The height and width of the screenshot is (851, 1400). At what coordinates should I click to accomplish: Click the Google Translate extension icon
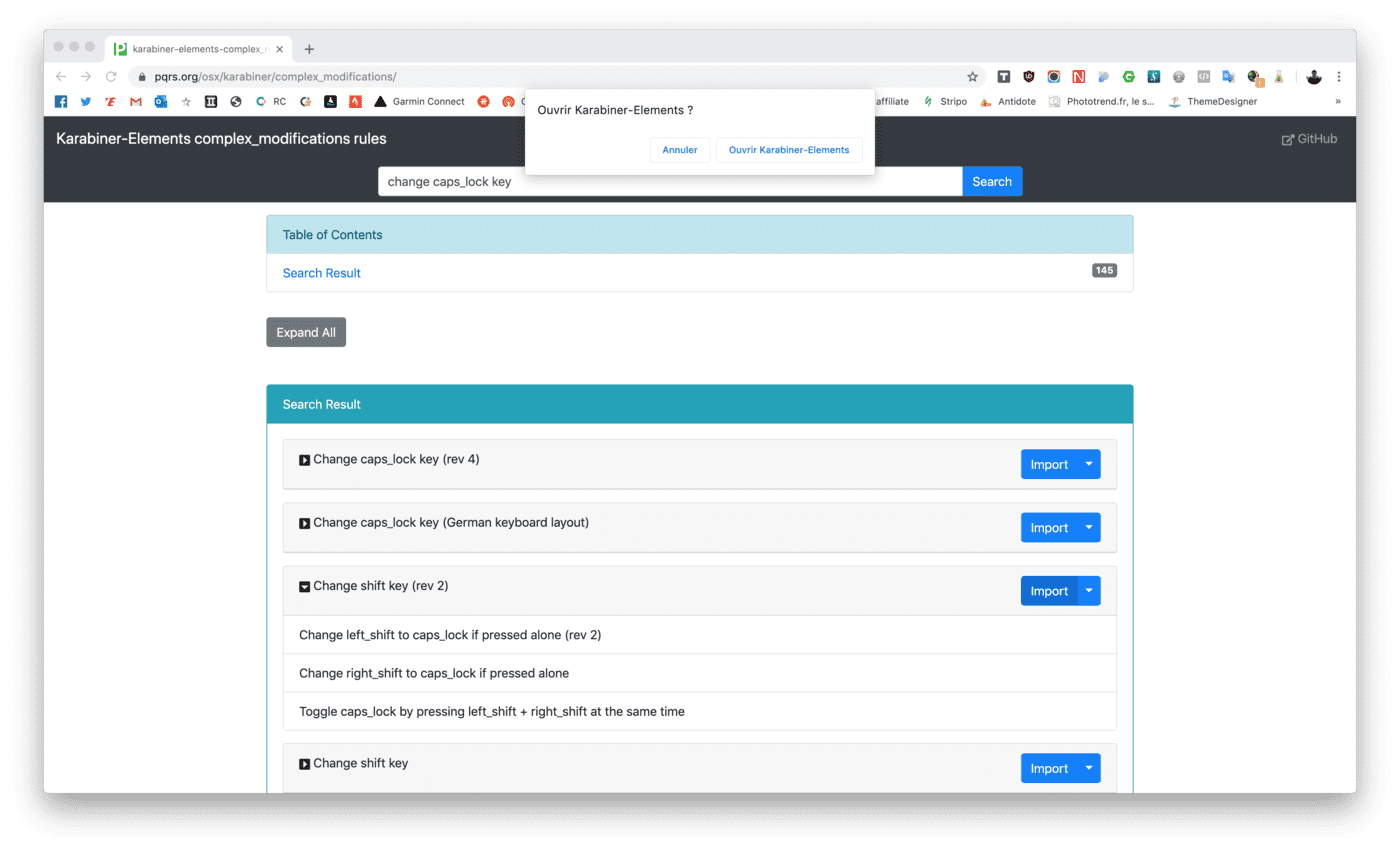(1229, 76)
